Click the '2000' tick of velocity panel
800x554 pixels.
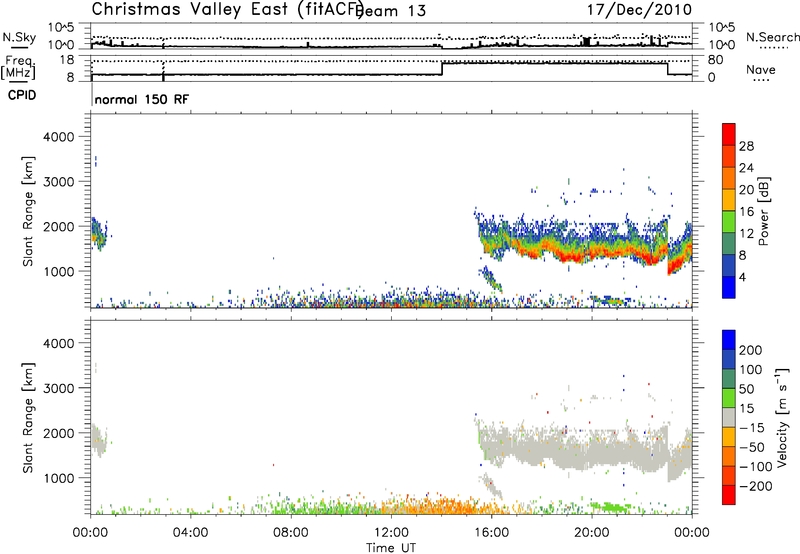coord(58,433)
